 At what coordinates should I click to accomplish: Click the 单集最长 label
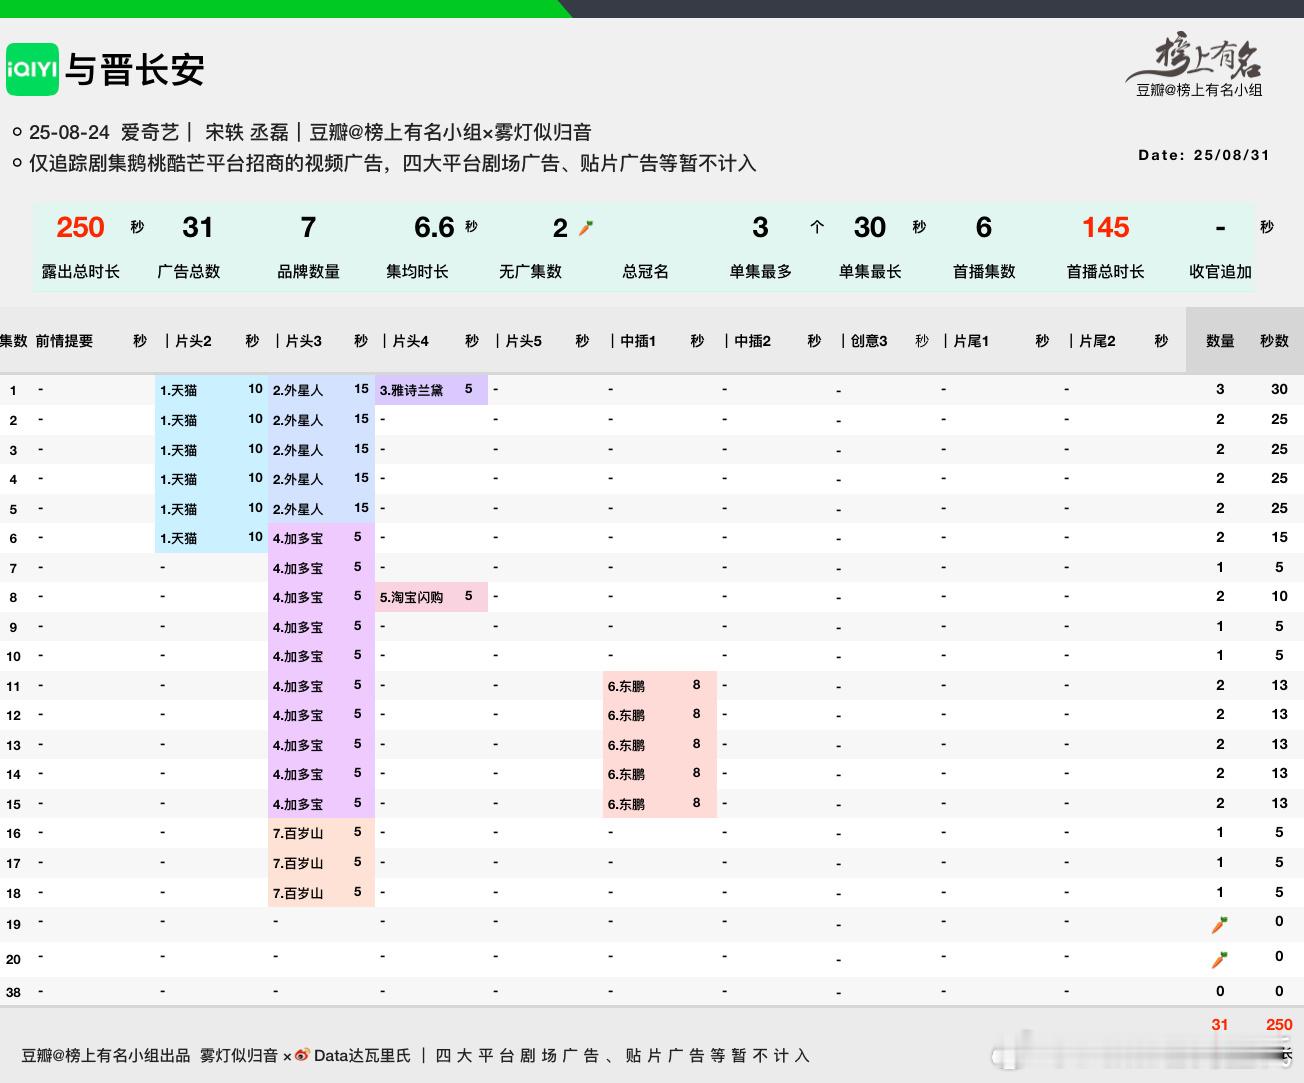coord(870,271)
